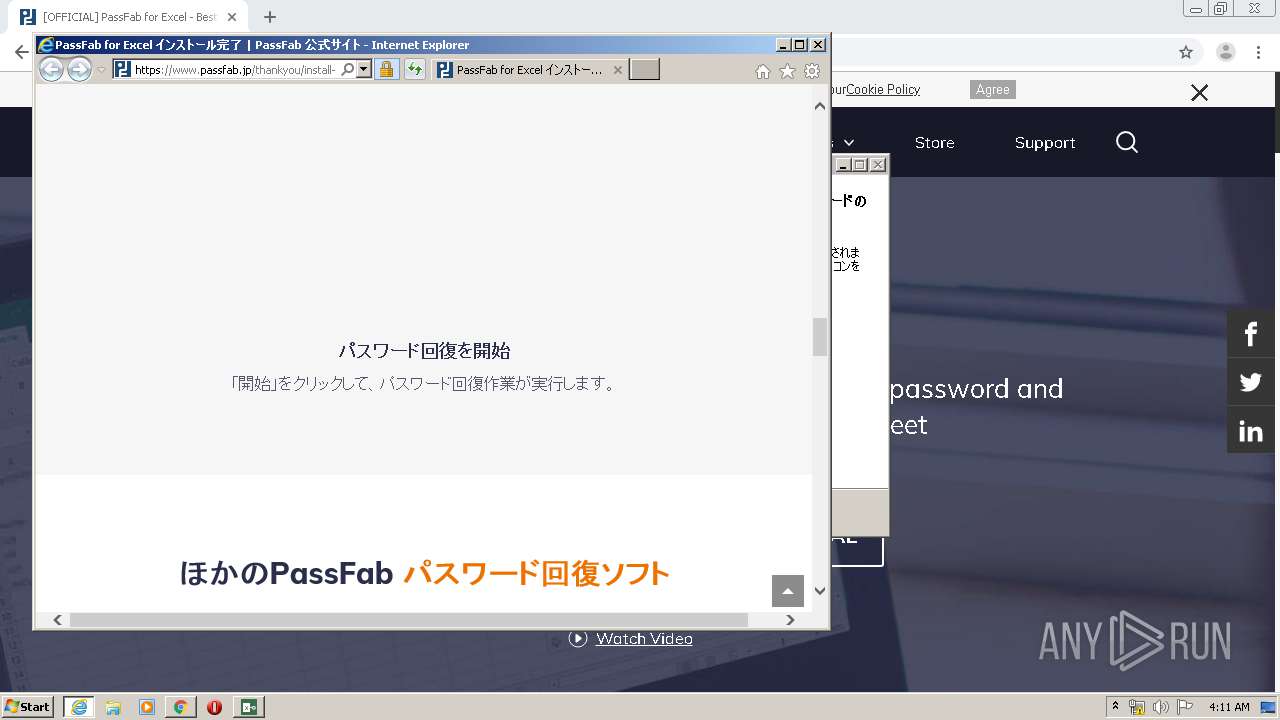Viewport: 1280px width, 720px height.
Task: Open new tab in Chrome with plus
Action: pyautogui.click(x=270, y=17)
